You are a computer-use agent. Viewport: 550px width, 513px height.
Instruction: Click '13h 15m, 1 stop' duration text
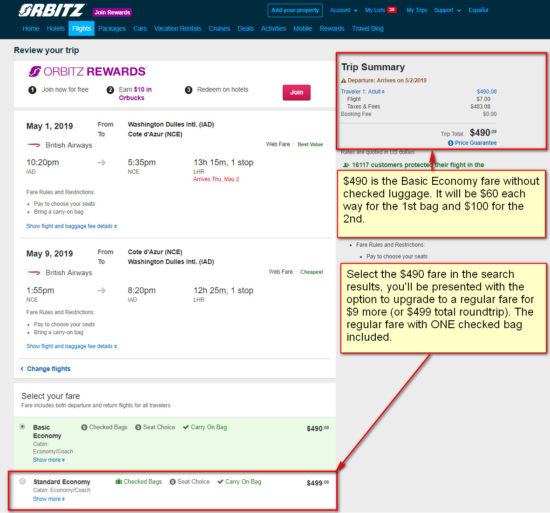coord(223,162)
